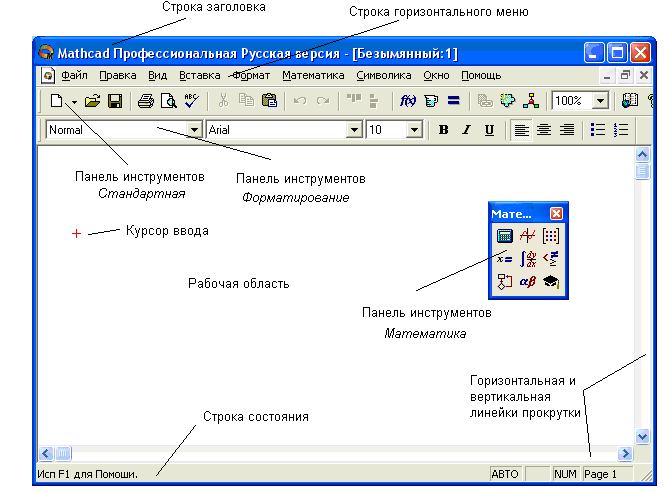Open the Окно menu
The height and width of the screenshot is (492, 666).
(x=436, y=76)
